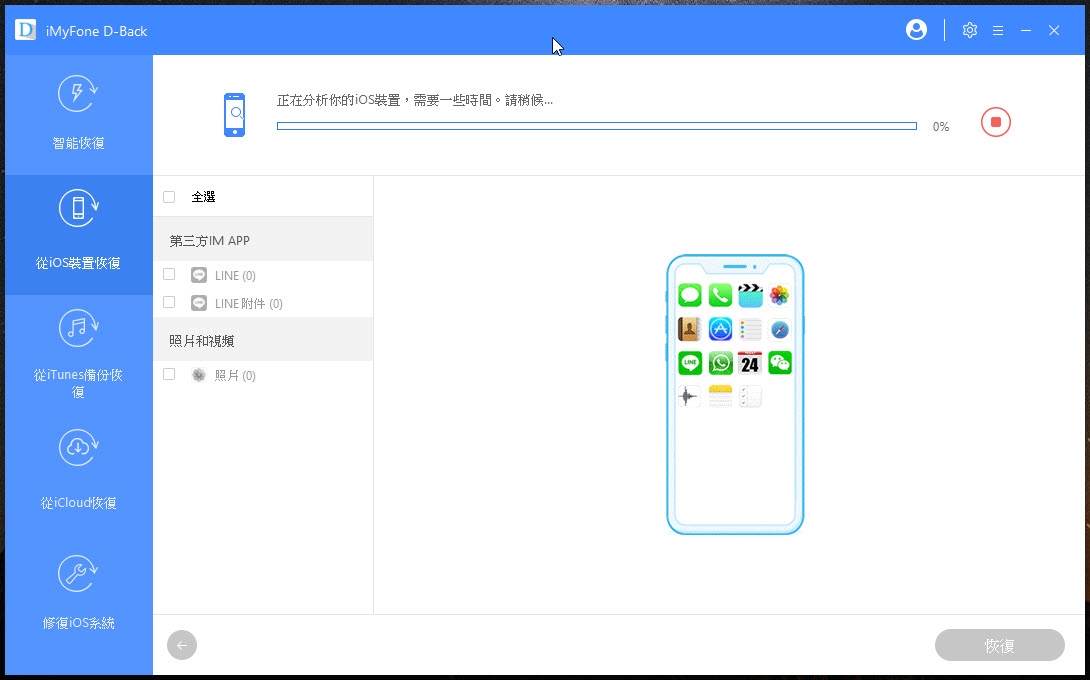
Task: Tick the 全選 select-all checkbox
Action: tap(169, 197)
